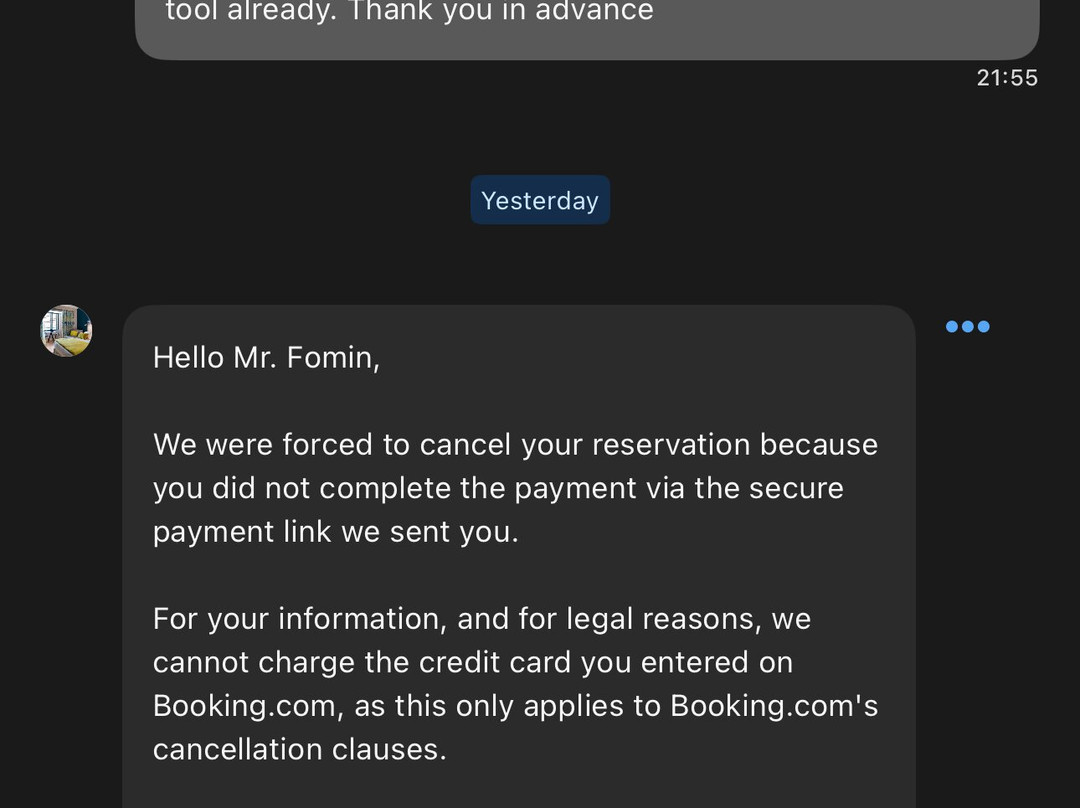Tap the property host avatar picture
Screen dimensions: 1080x808
click(66, 331)
